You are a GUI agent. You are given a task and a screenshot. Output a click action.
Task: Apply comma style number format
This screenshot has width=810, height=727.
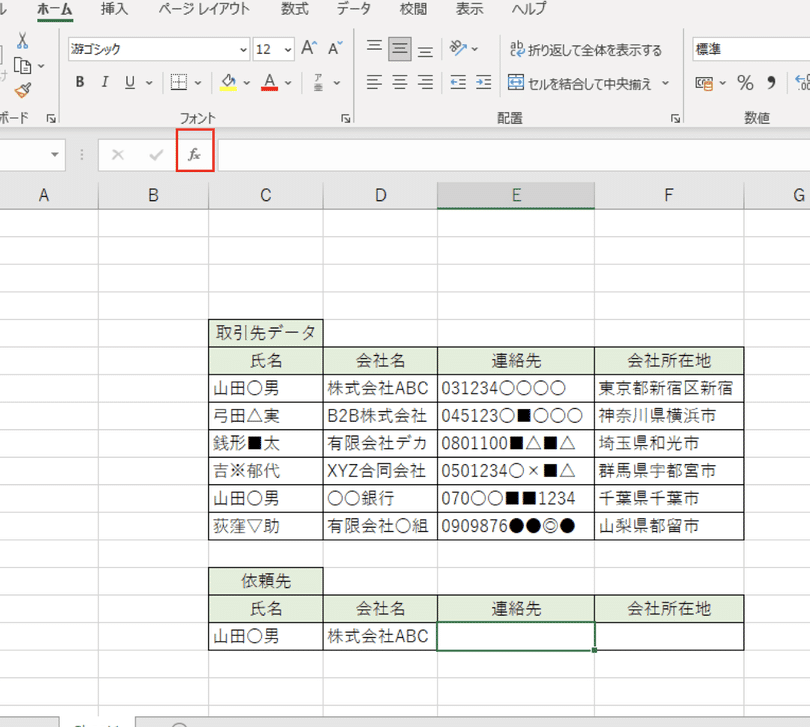click(x=771, y=82)
